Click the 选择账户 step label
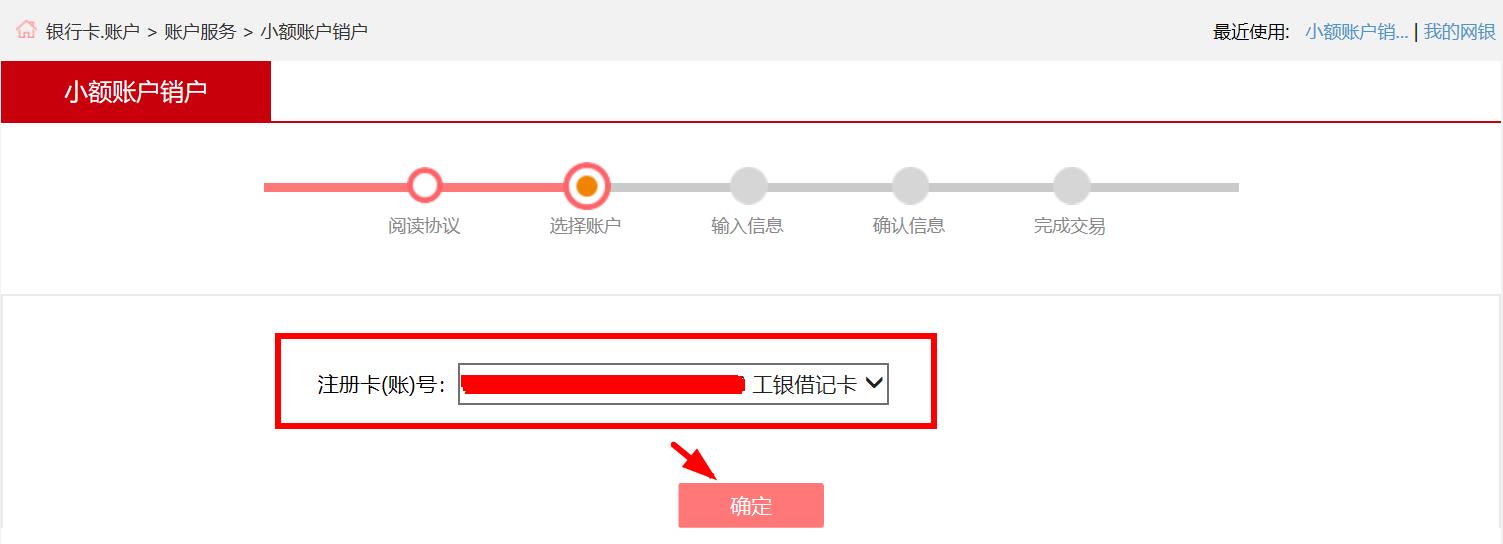Image resolution: width=1503 pixels, height=544 pixels. (x=585, y=226)
